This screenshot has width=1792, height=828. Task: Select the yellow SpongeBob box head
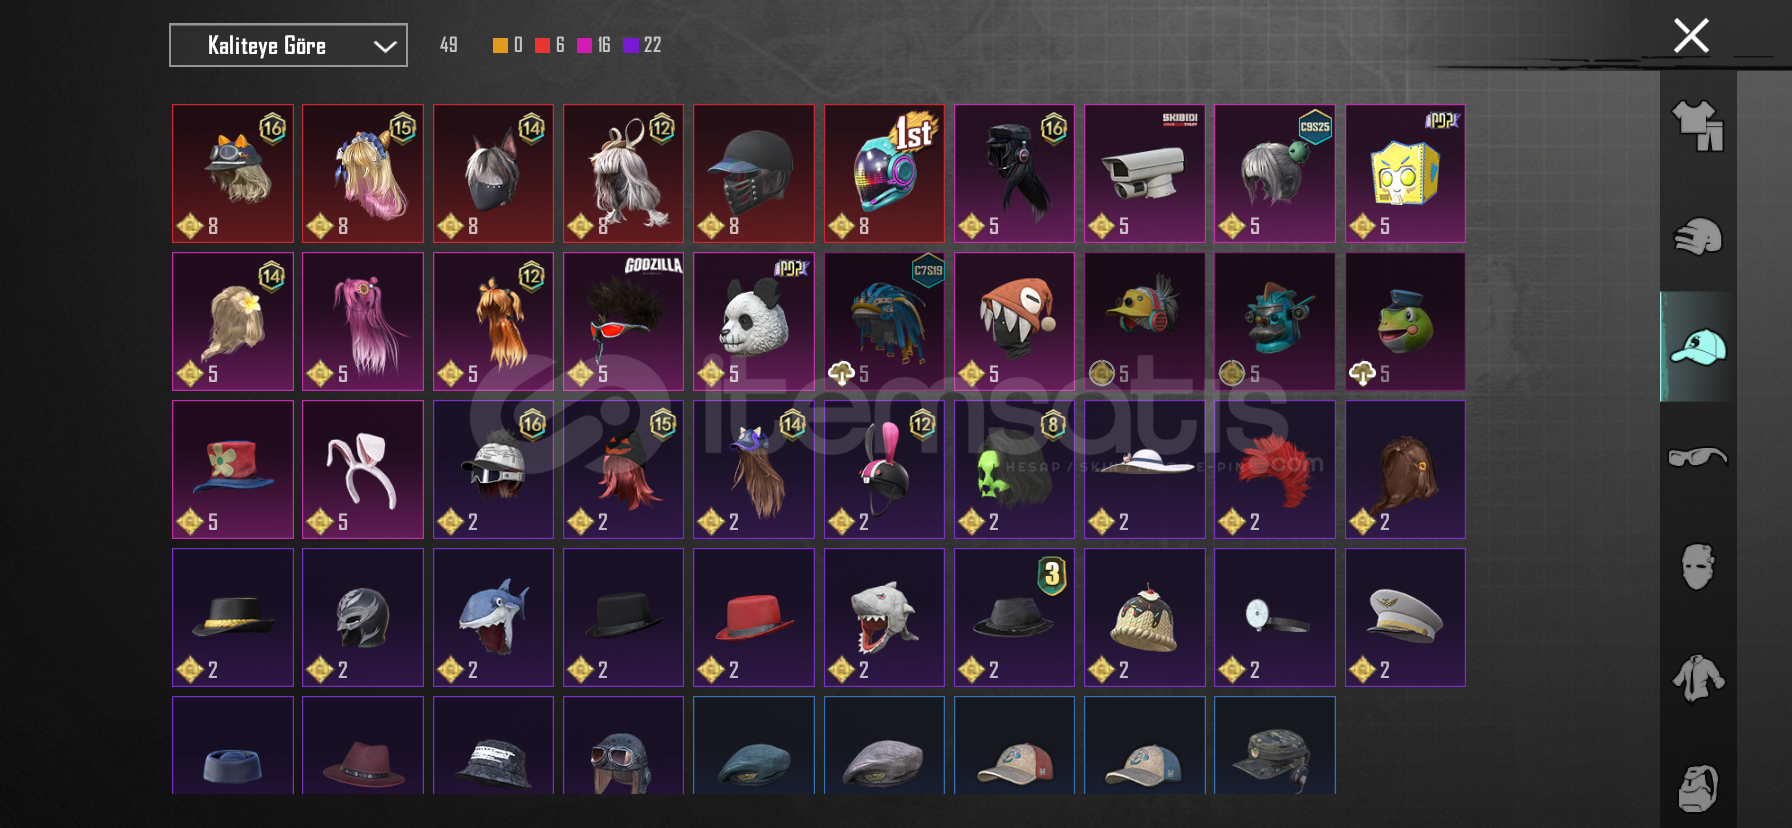(1405, 173)
